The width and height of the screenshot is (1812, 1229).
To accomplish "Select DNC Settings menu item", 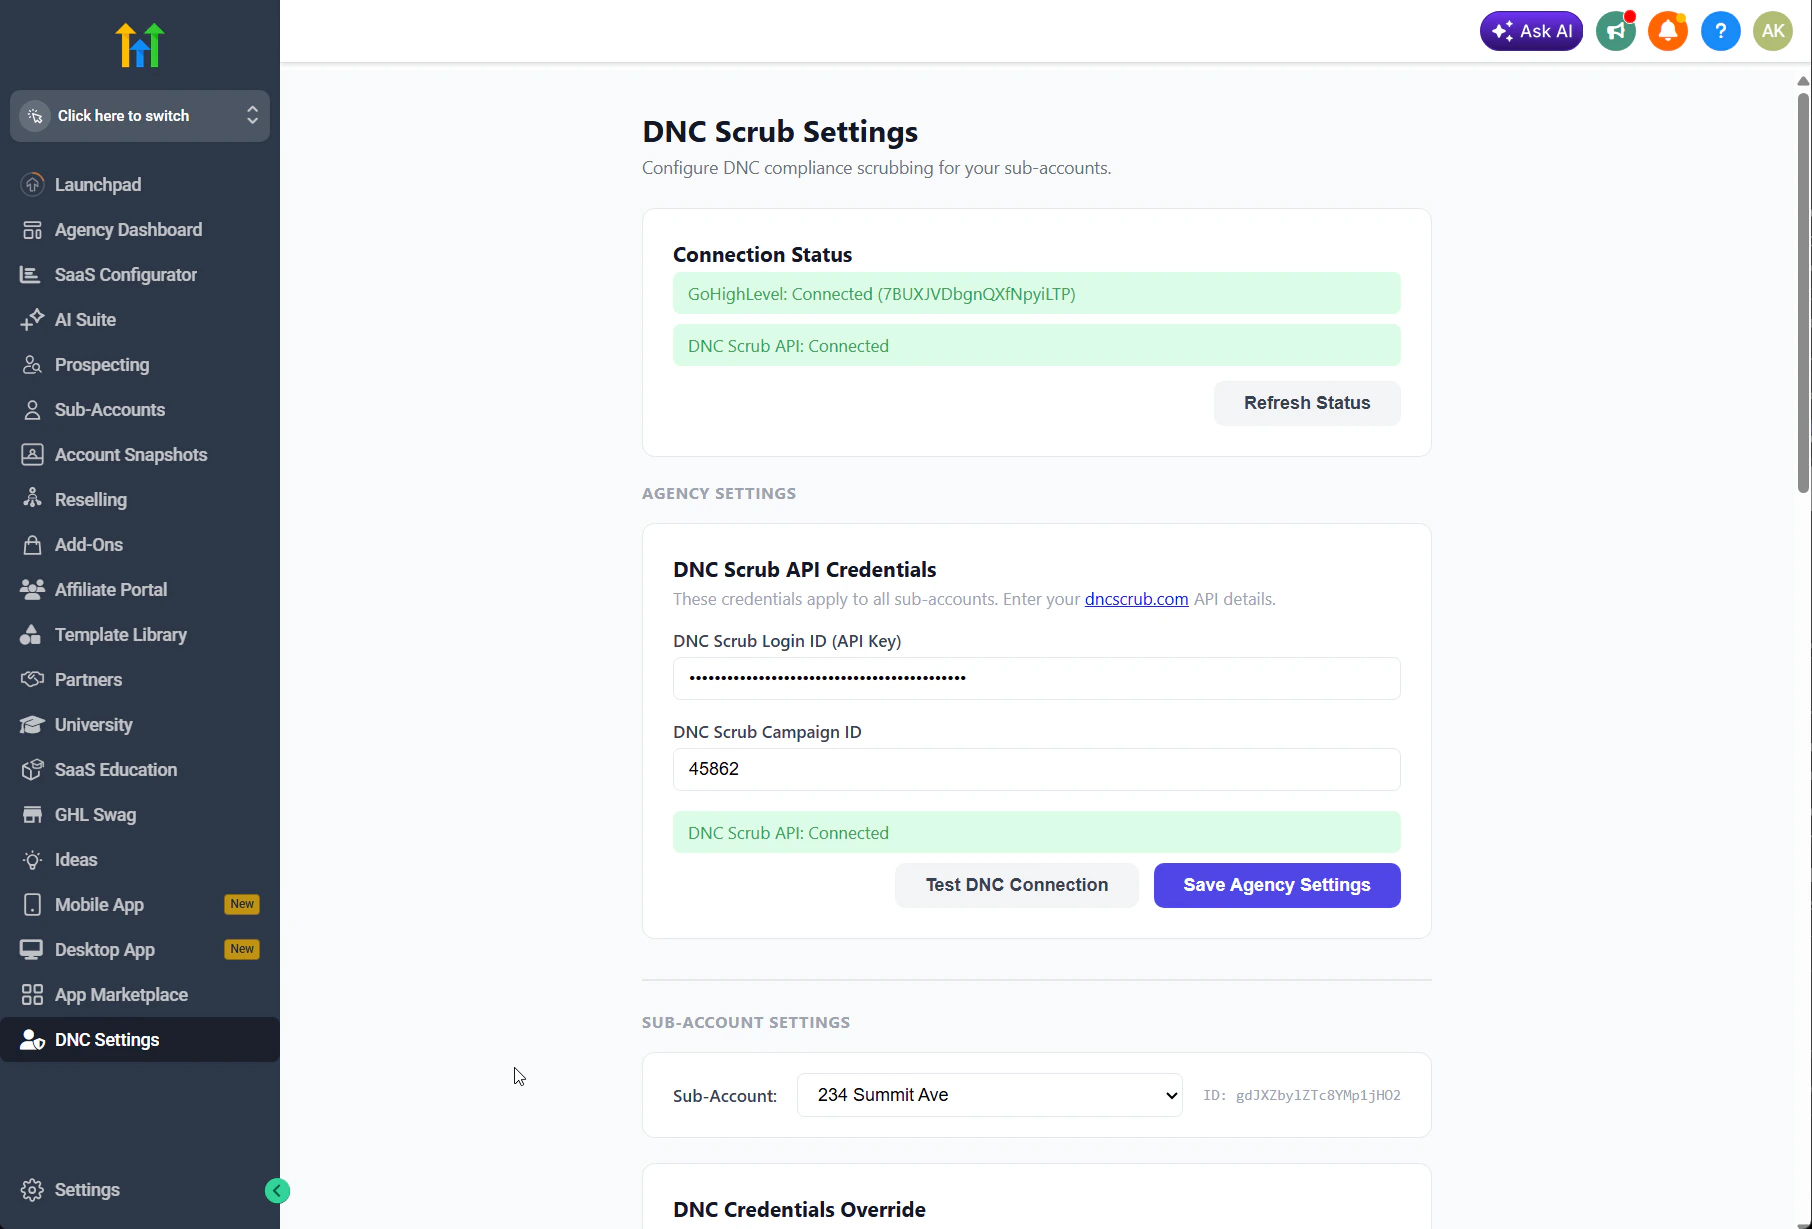I will click(x=140, y=1039).
